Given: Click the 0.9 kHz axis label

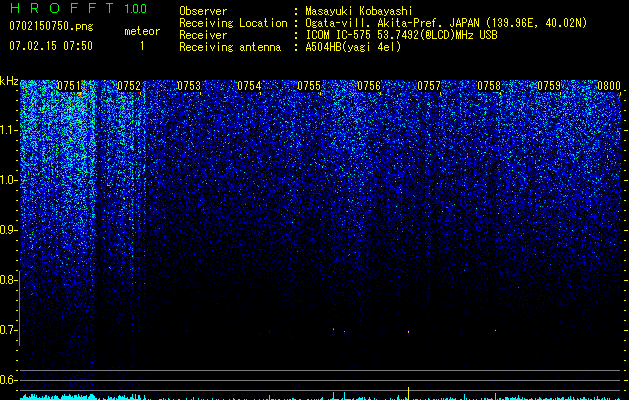Looking at the screenshot, I should click(x=8, y=230).
